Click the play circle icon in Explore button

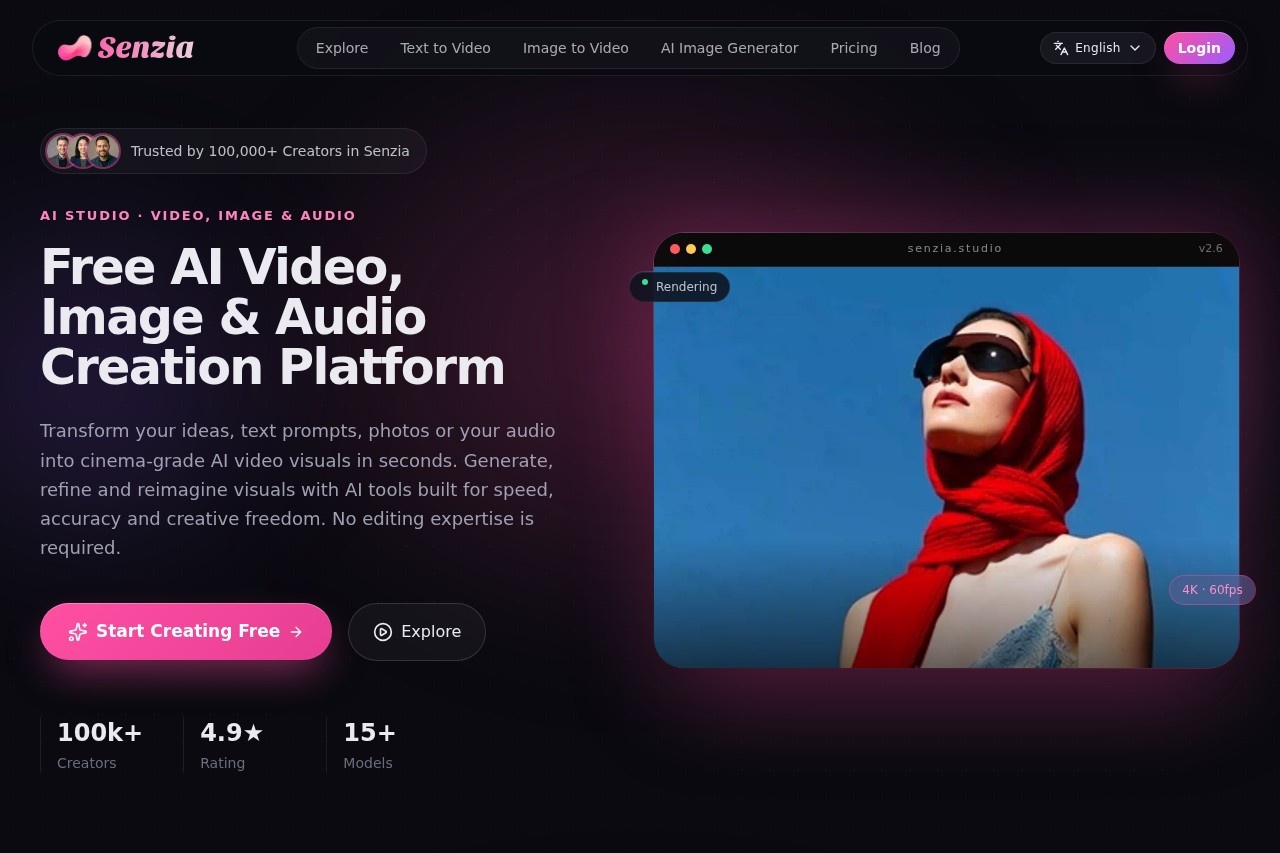383,632
